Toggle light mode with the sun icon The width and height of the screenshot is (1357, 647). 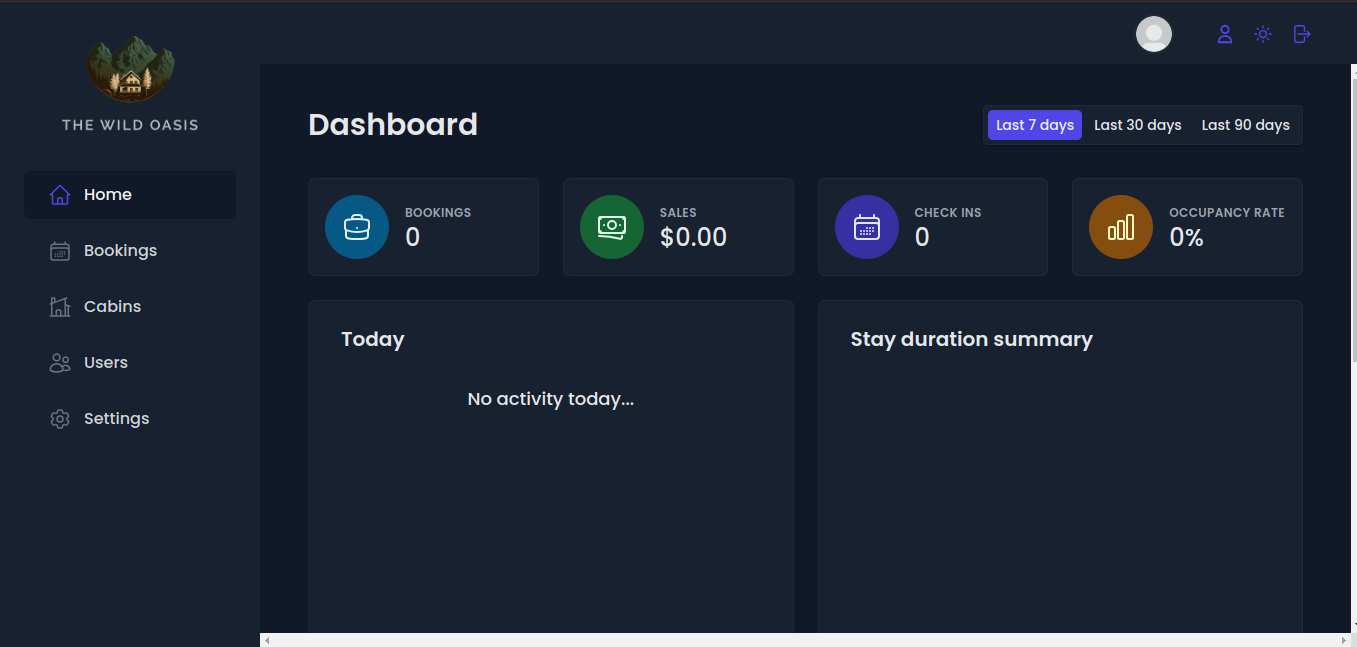(x=1263, y=34)
